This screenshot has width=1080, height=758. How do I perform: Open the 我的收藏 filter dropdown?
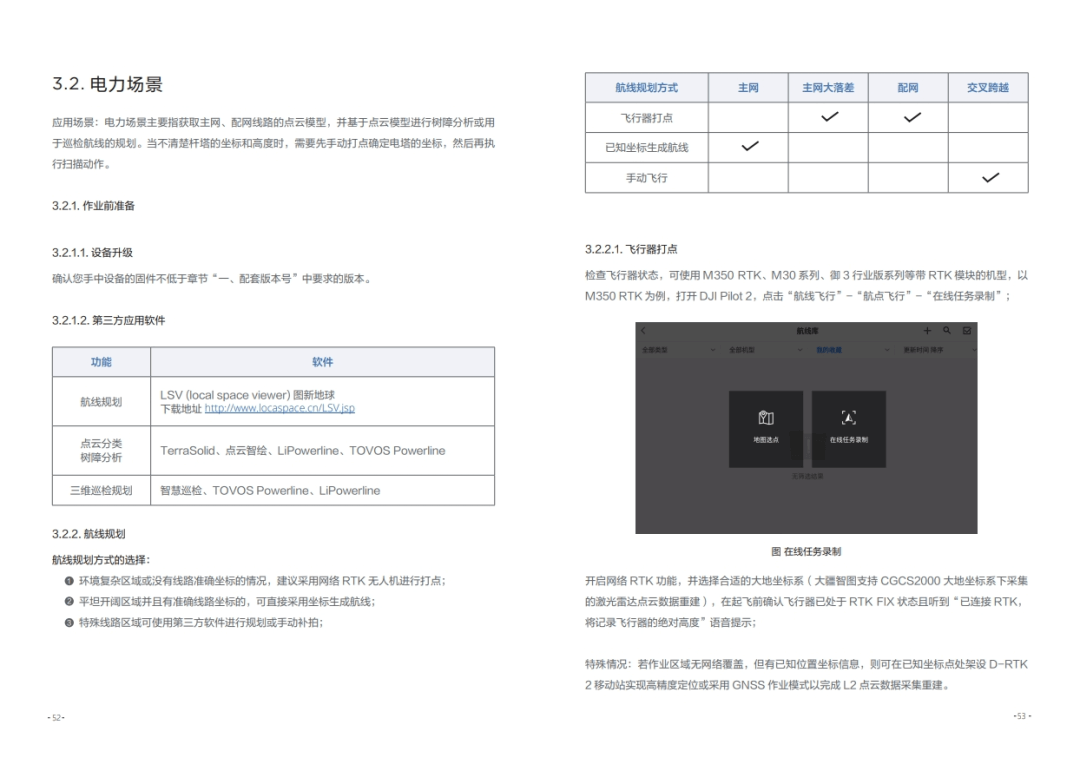point(853,350)
